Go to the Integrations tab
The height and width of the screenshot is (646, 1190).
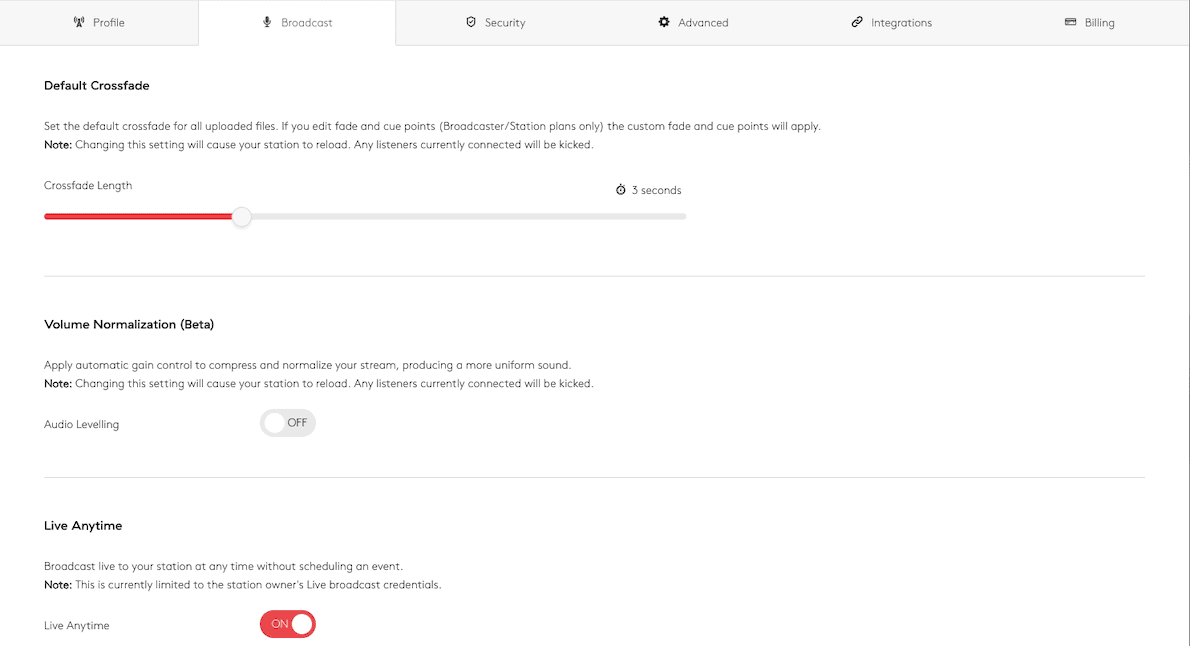click(901, 23)
